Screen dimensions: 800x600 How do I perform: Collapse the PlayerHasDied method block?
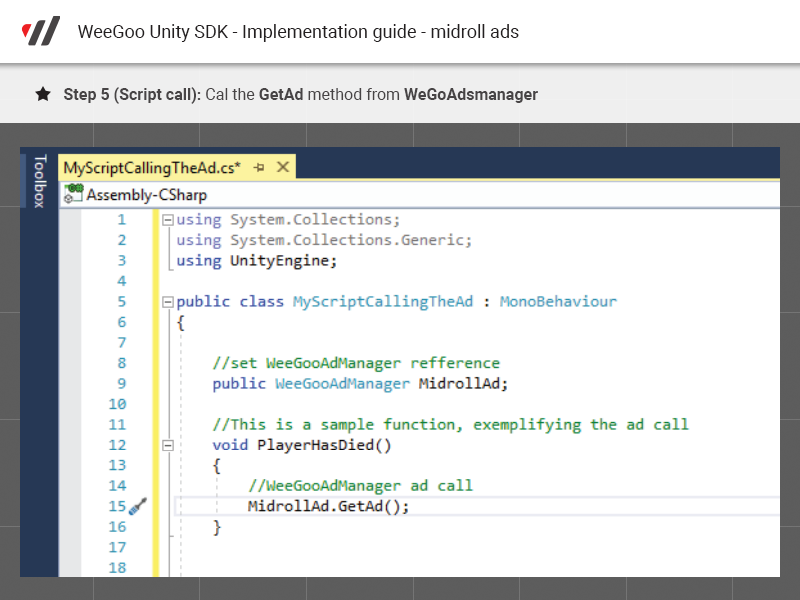[x=167, y=445]
